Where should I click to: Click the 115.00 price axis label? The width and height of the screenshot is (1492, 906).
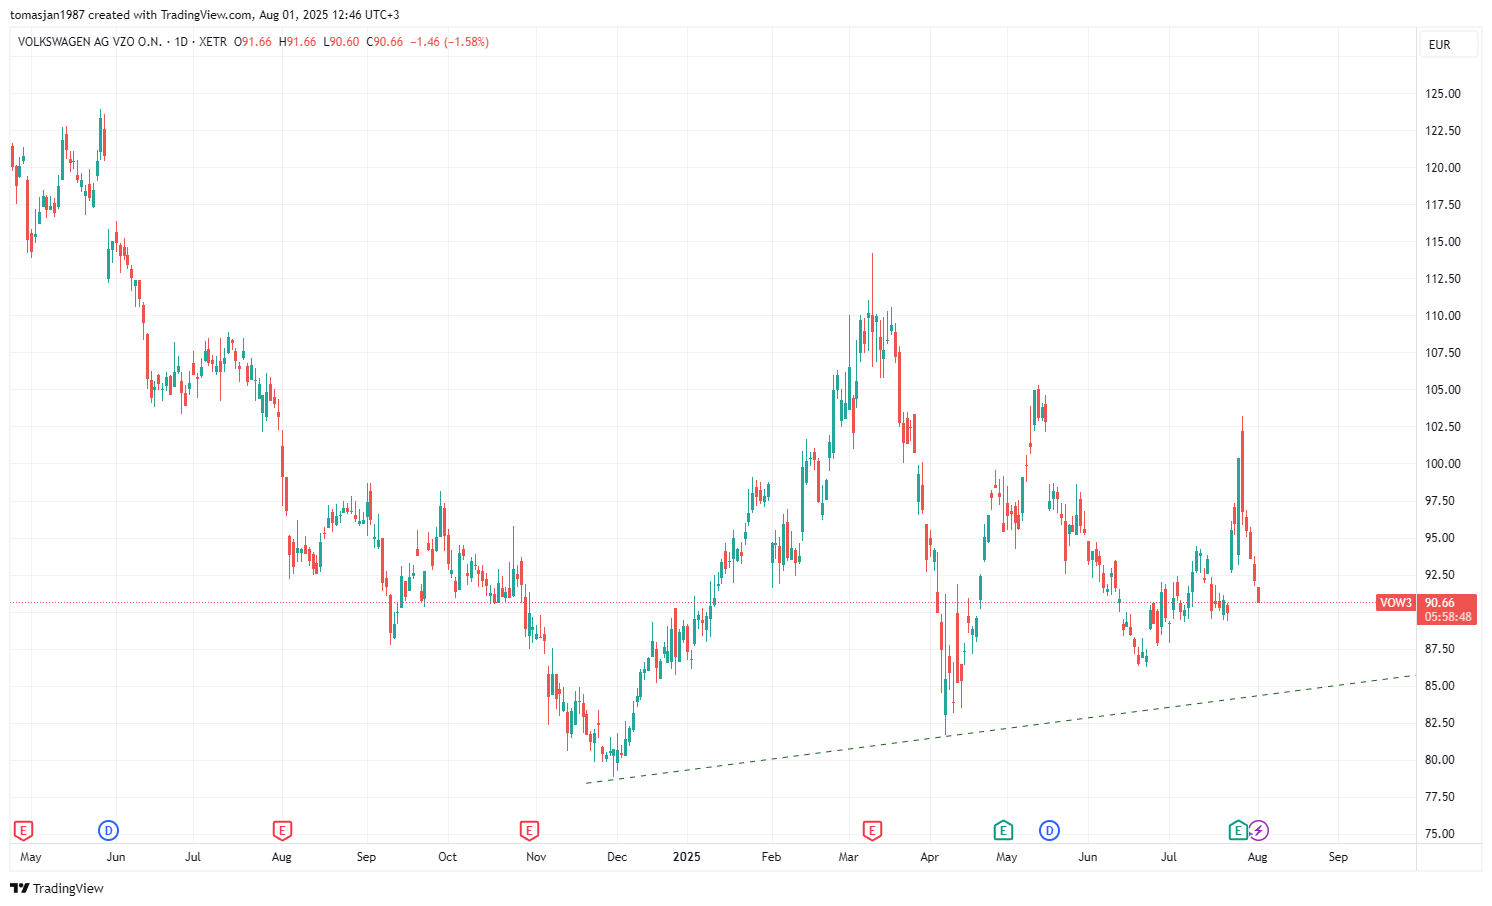point(1443,242)
